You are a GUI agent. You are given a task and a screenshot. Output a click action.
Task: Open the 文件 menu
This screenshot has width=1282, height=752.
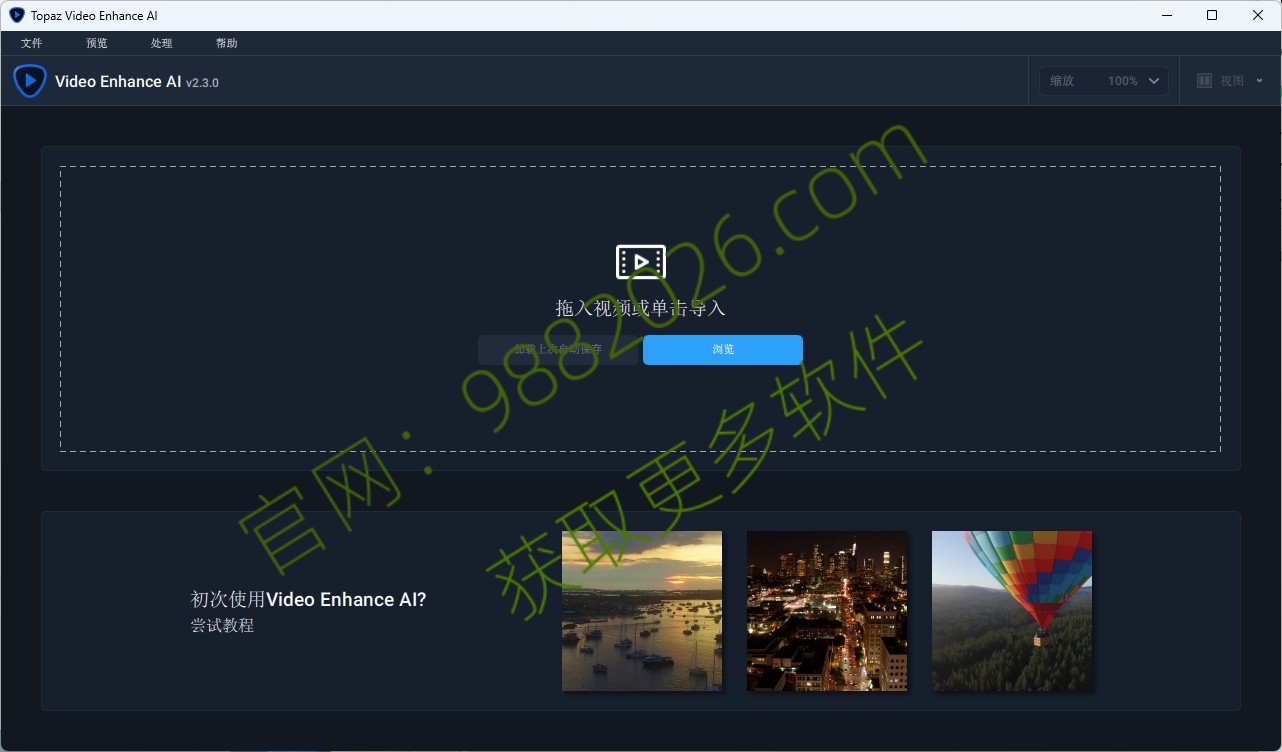pyautogui.click(x=31, y=43)
